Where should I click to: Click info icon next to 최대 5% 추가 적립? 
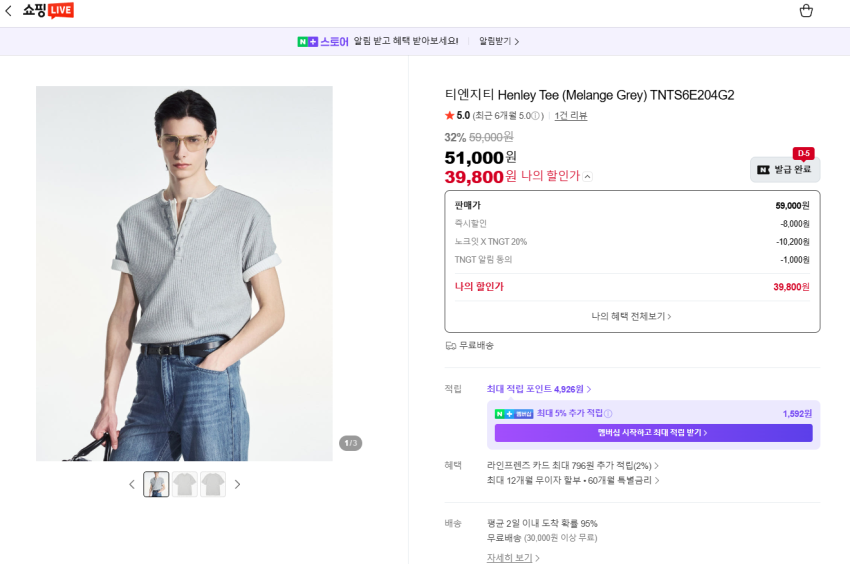(608, 414)
